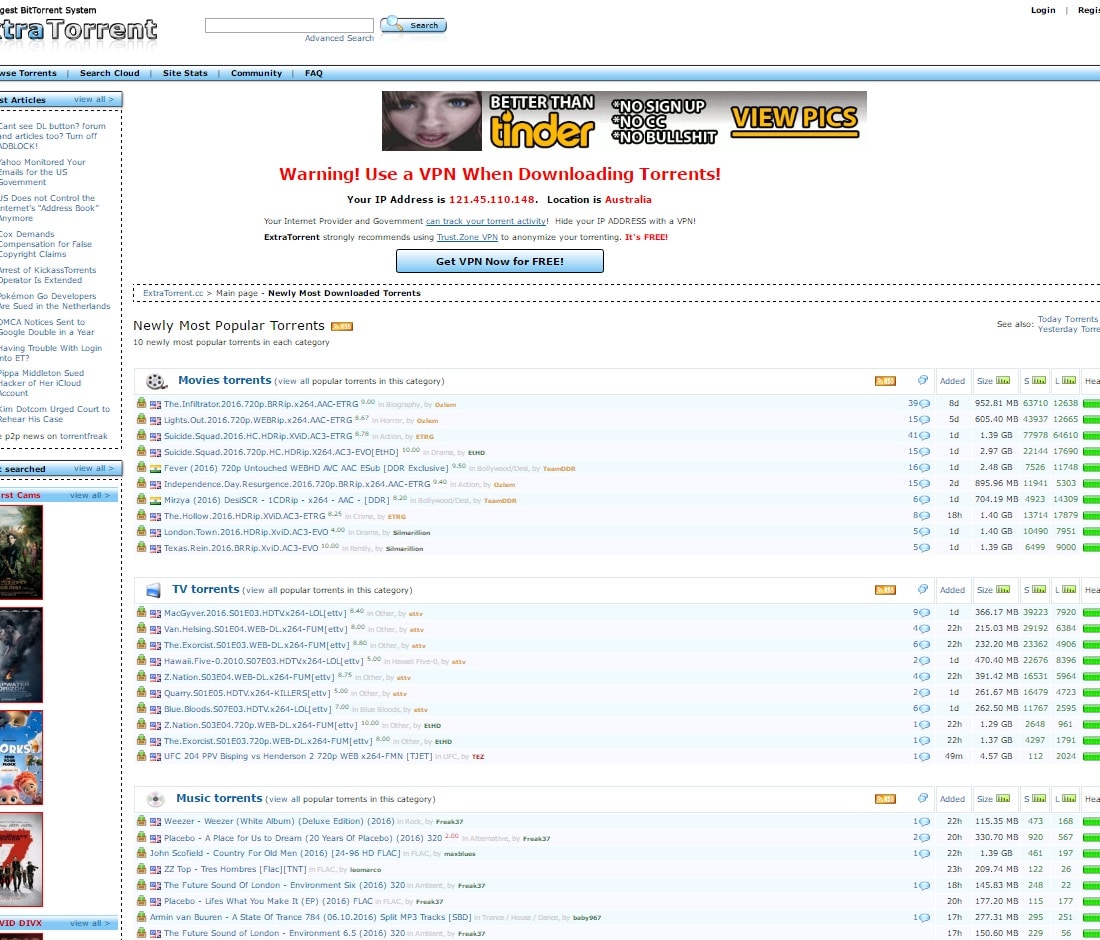Click download icon for The.Infiltrator.2016.720p torrent
This screenshot has height=940, width=1100.
[x=141, y=403]
